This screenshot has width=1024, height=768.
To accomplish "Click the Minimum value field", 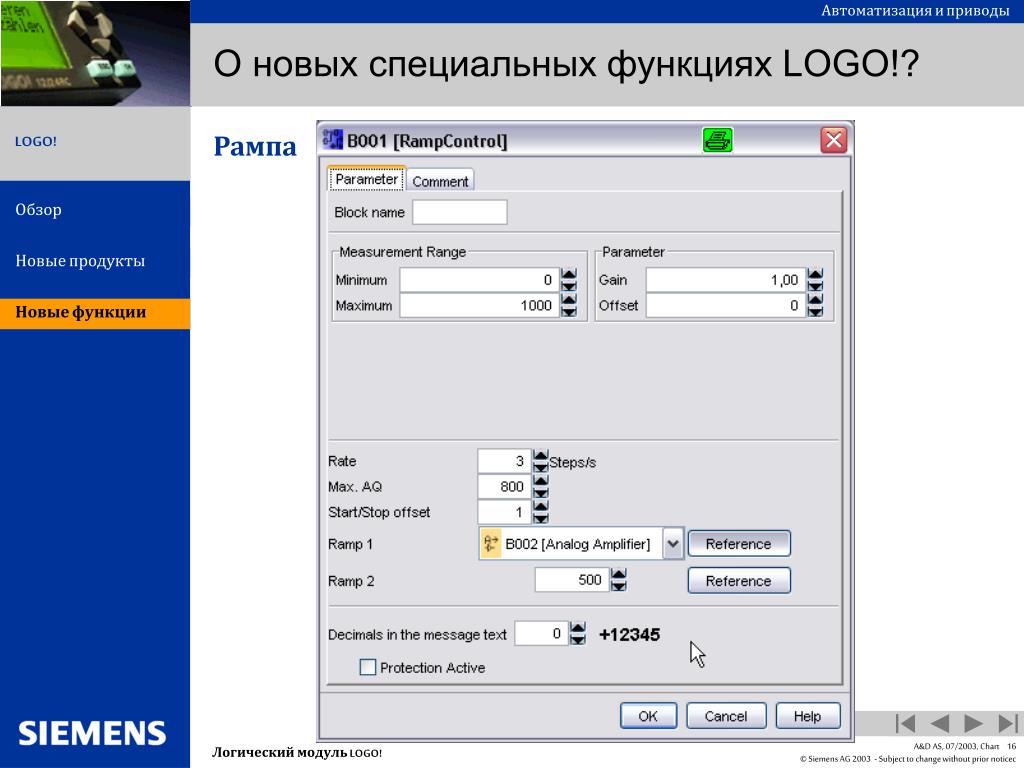I will [479, 280].
